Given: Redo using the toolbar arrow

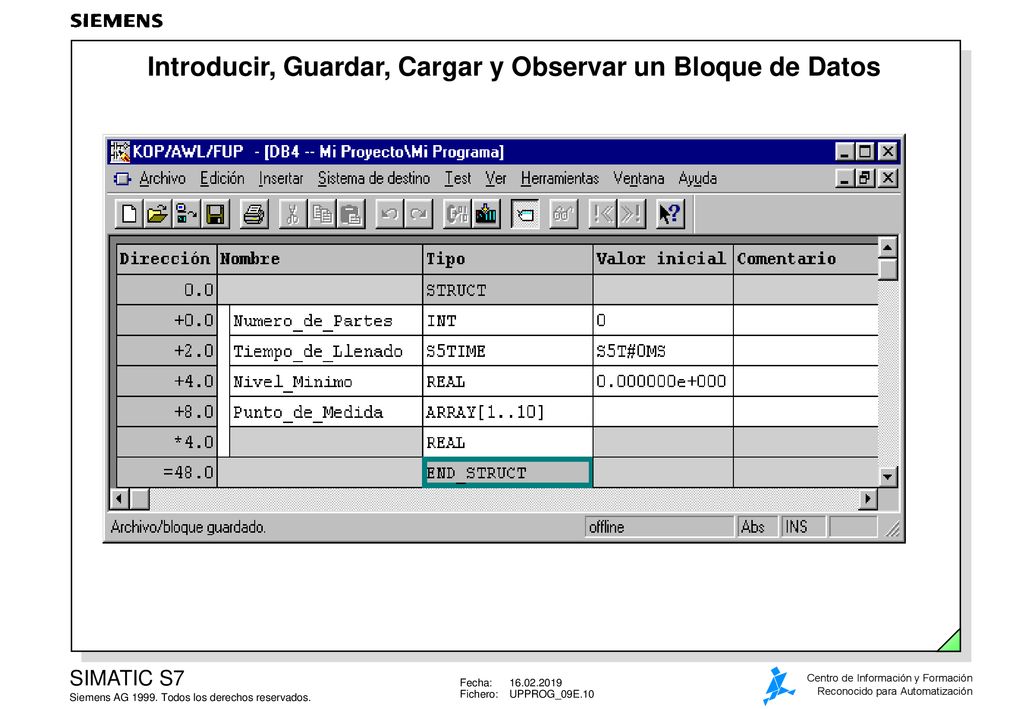Looking at the screenshot, I should (x=419, y=213).
